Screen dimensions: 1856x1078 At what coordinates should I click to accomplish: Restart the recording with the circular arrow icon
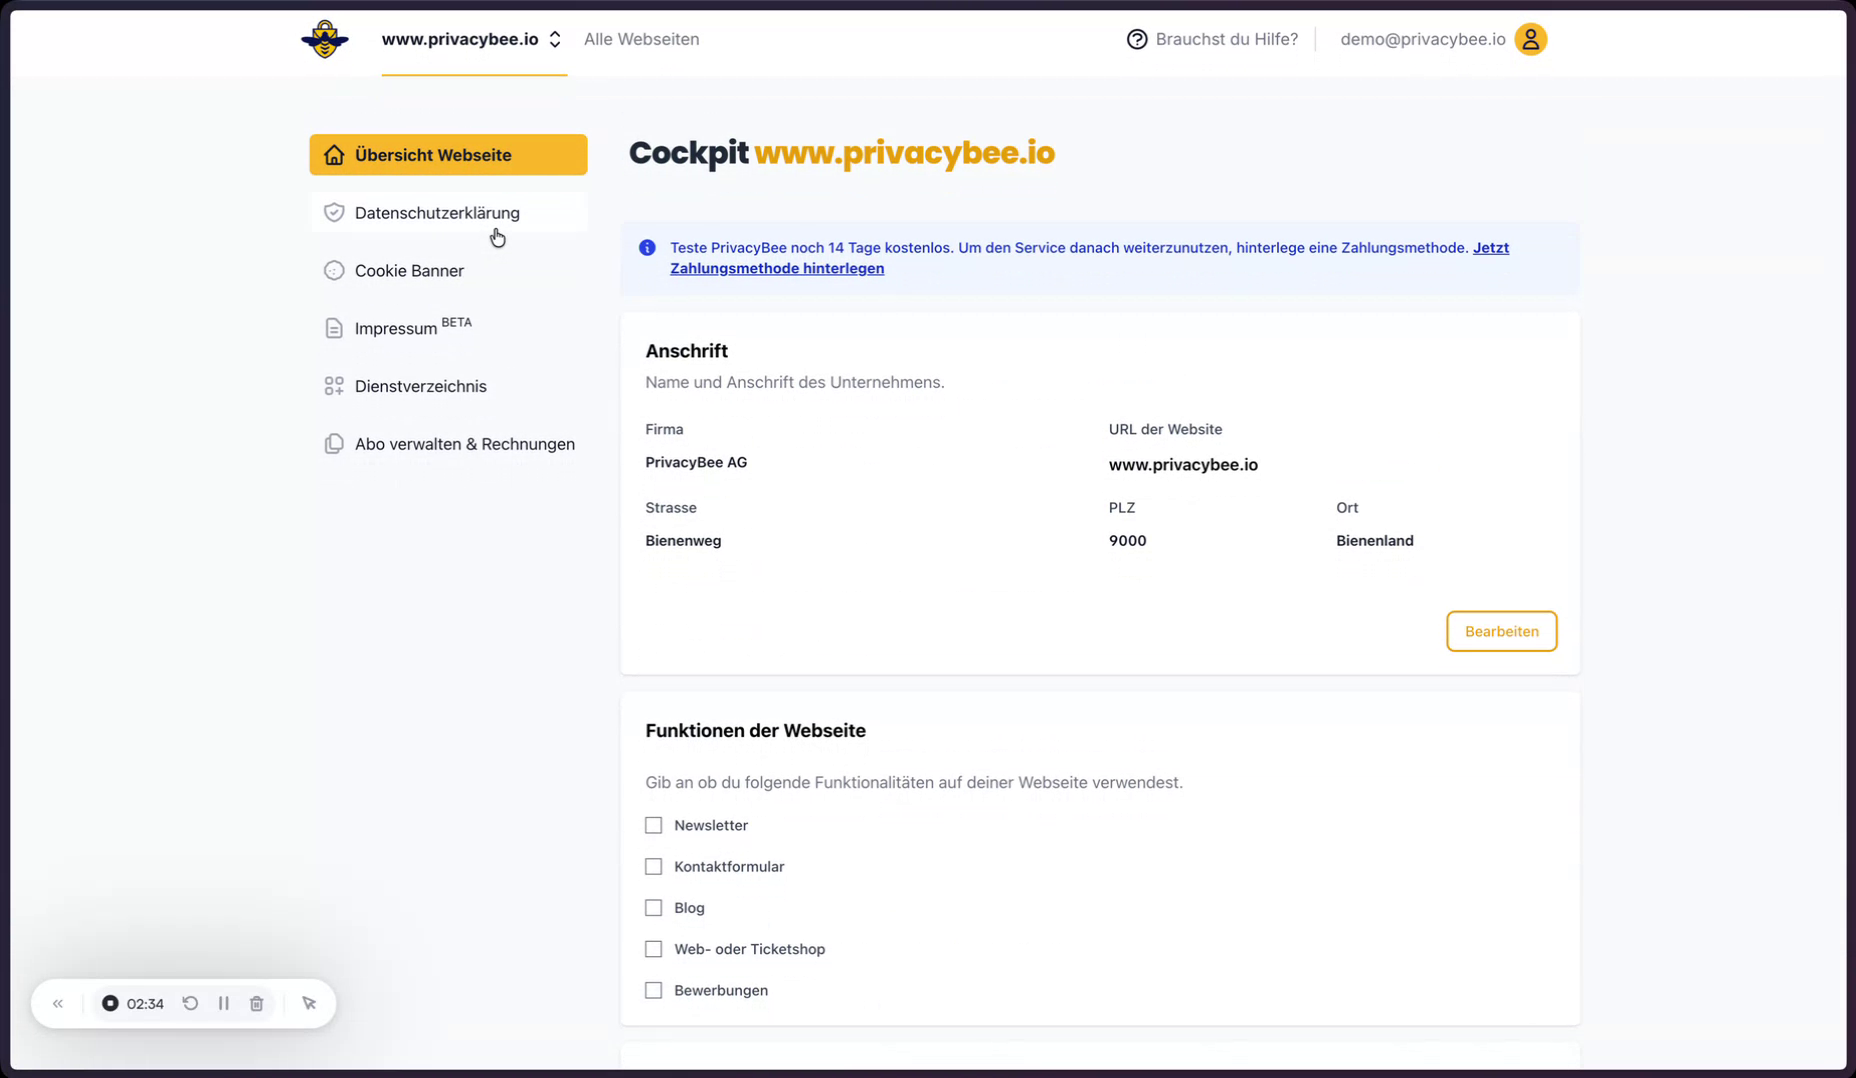(x=190, y=1003)
